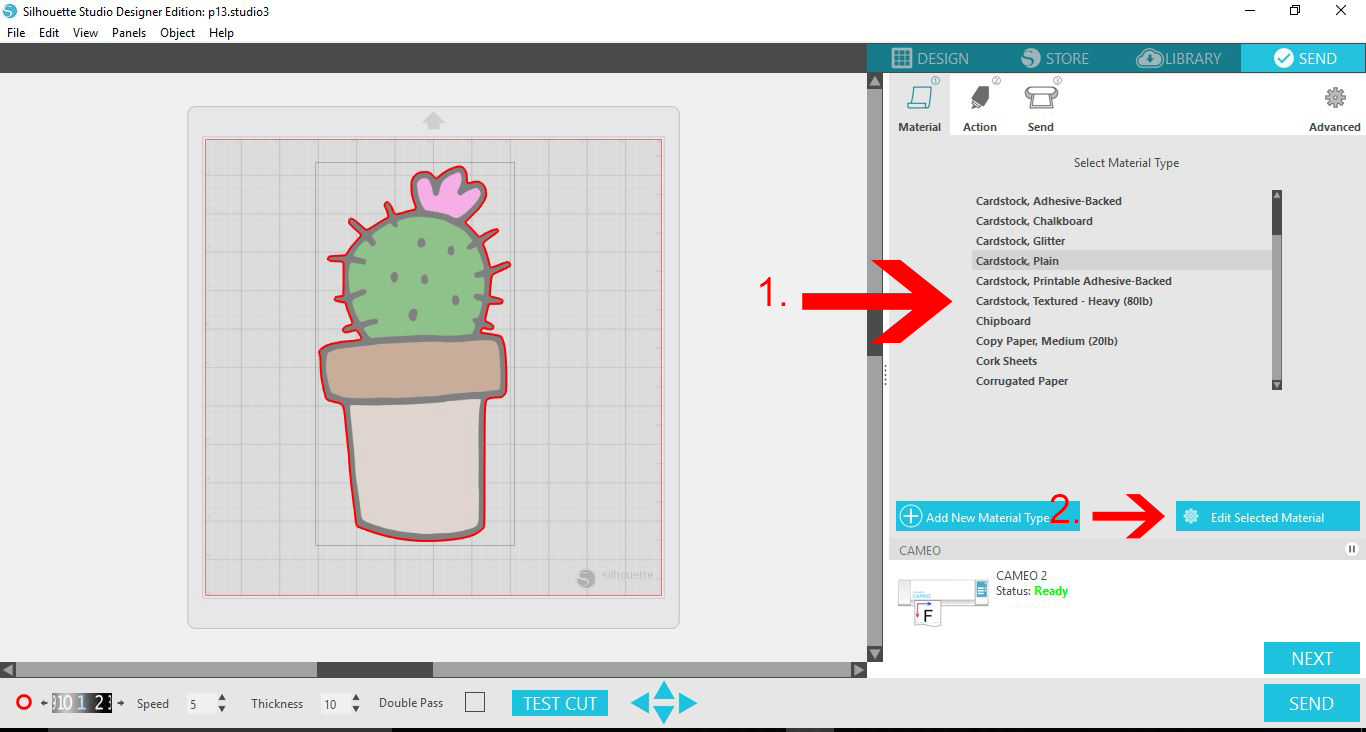Viewport: 1366px width, 732px height.
Task: Nudge blade position right arrow
Action: click(687, 703)
